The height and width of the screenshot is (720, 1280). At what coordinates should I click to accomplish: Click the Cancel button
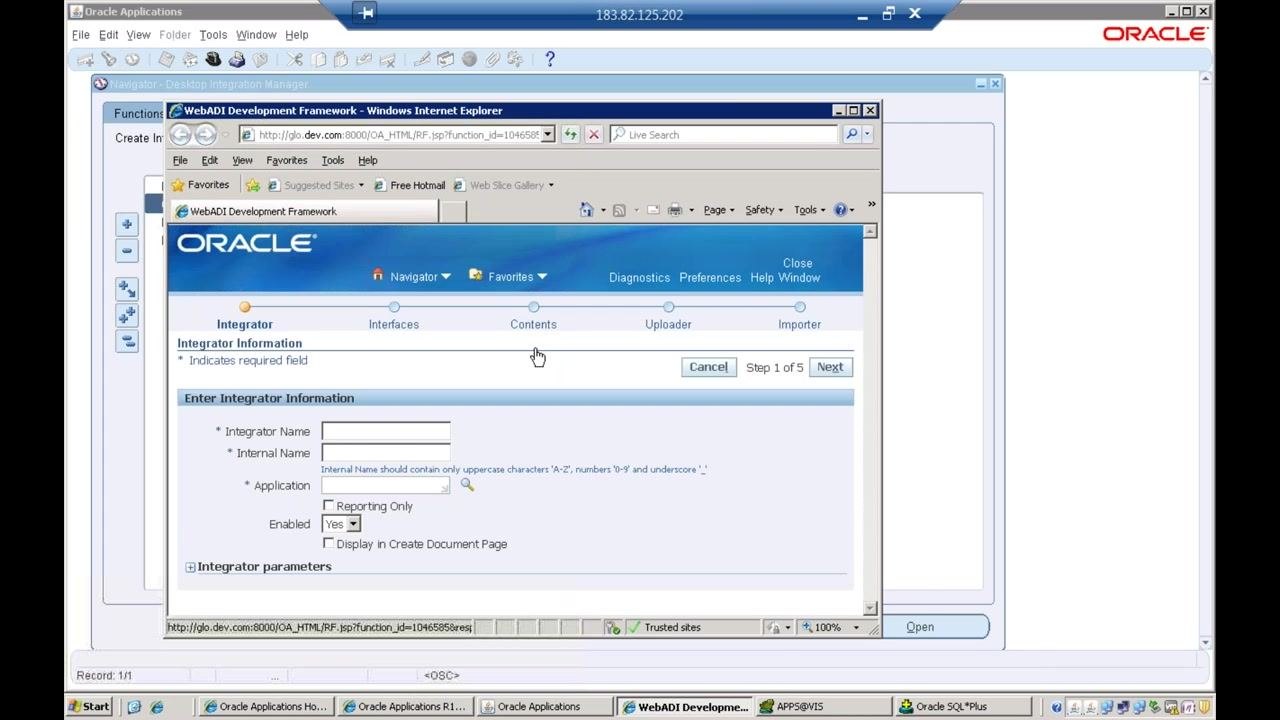click(x=708, y=367)
